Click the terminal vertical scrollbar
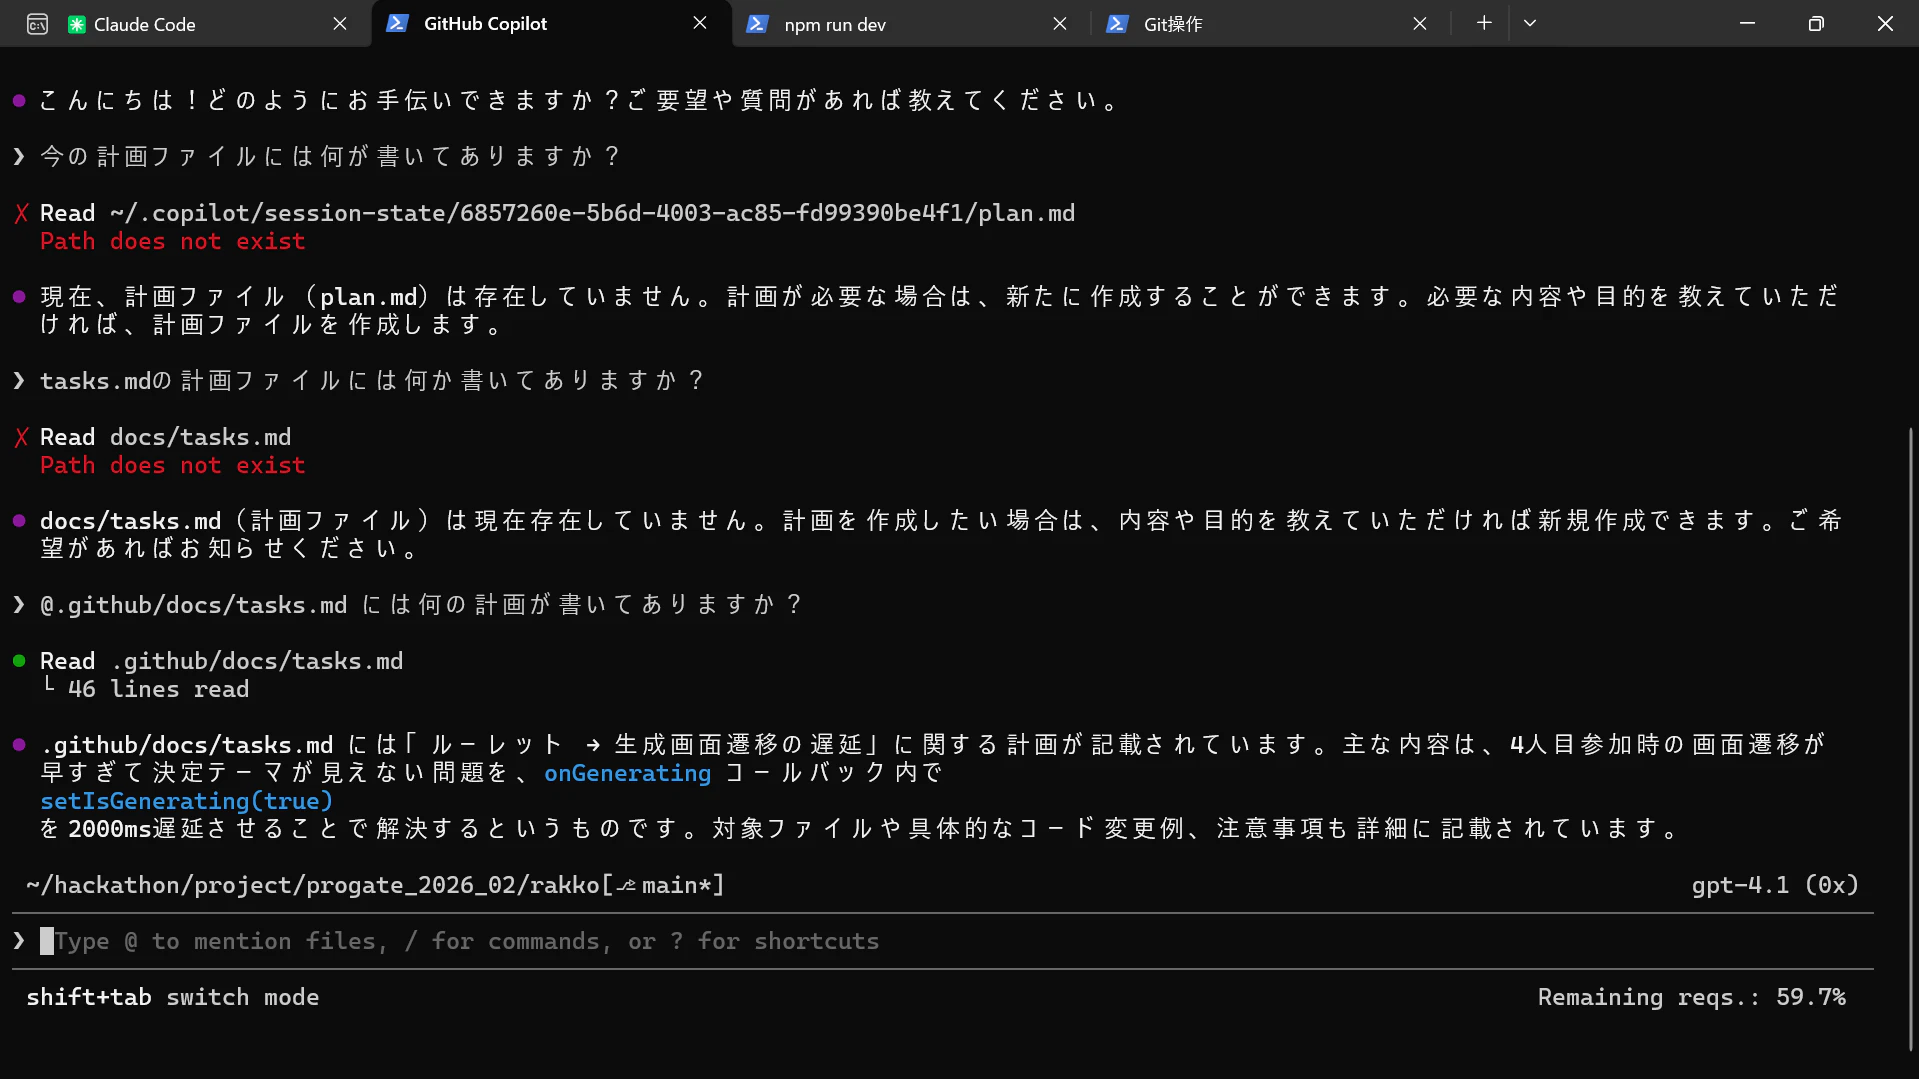Viewport: 1919px width, 1079px height. (1910, 738)
